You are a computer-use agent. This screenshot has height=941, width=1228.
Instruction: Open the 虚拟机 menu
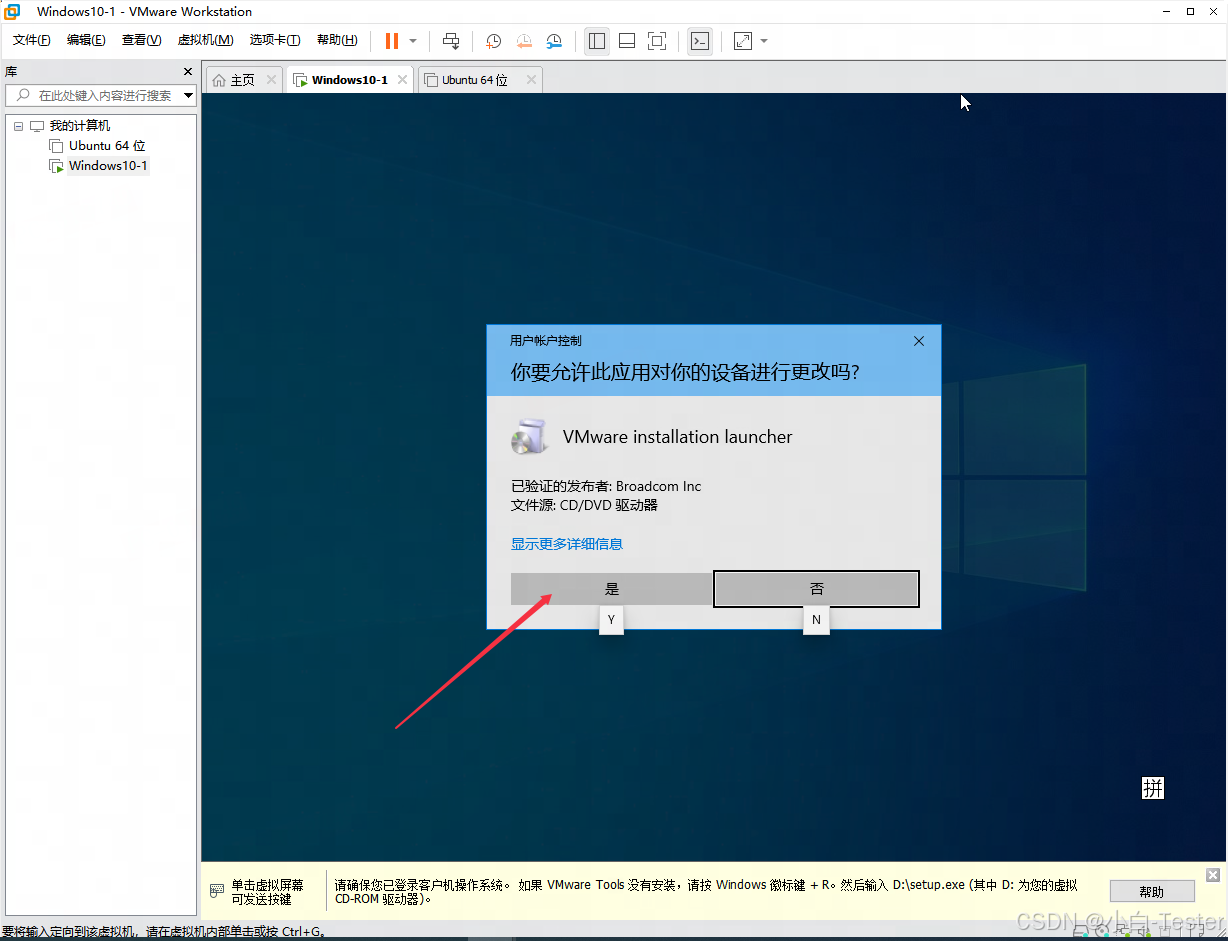pos(205,40)
